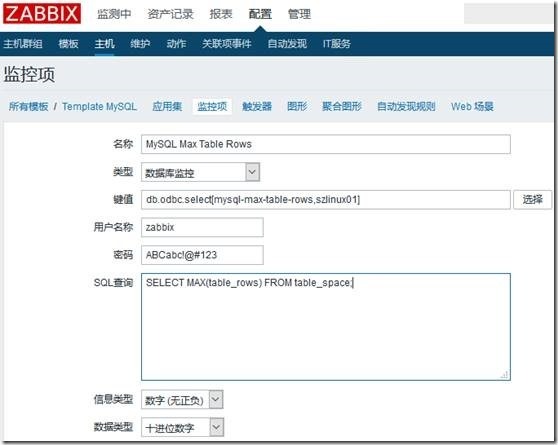Open the 类型 dropdown arrow
558x445 pixels.
click(x=252, y=172)
